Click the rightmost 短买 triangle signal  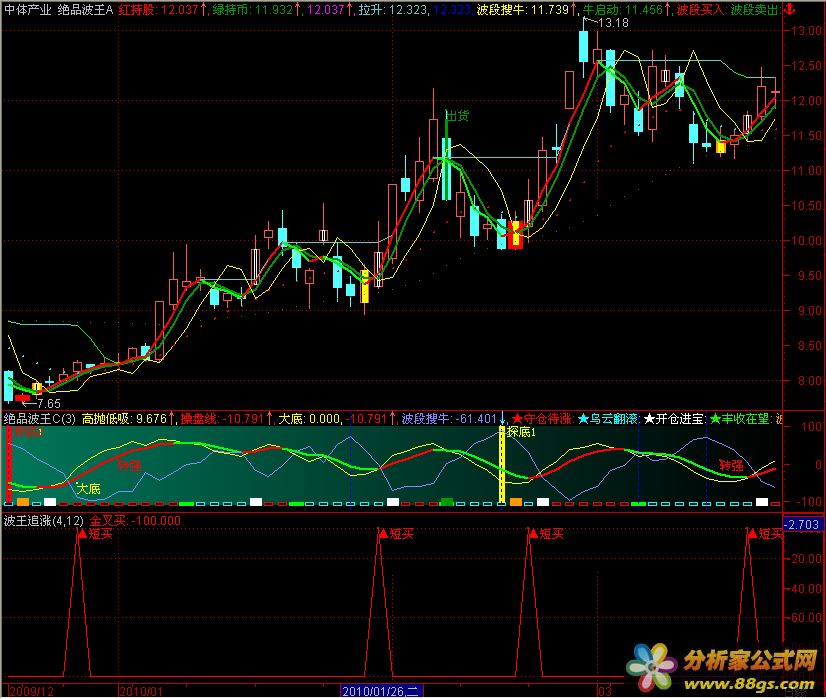pos(750,534)
